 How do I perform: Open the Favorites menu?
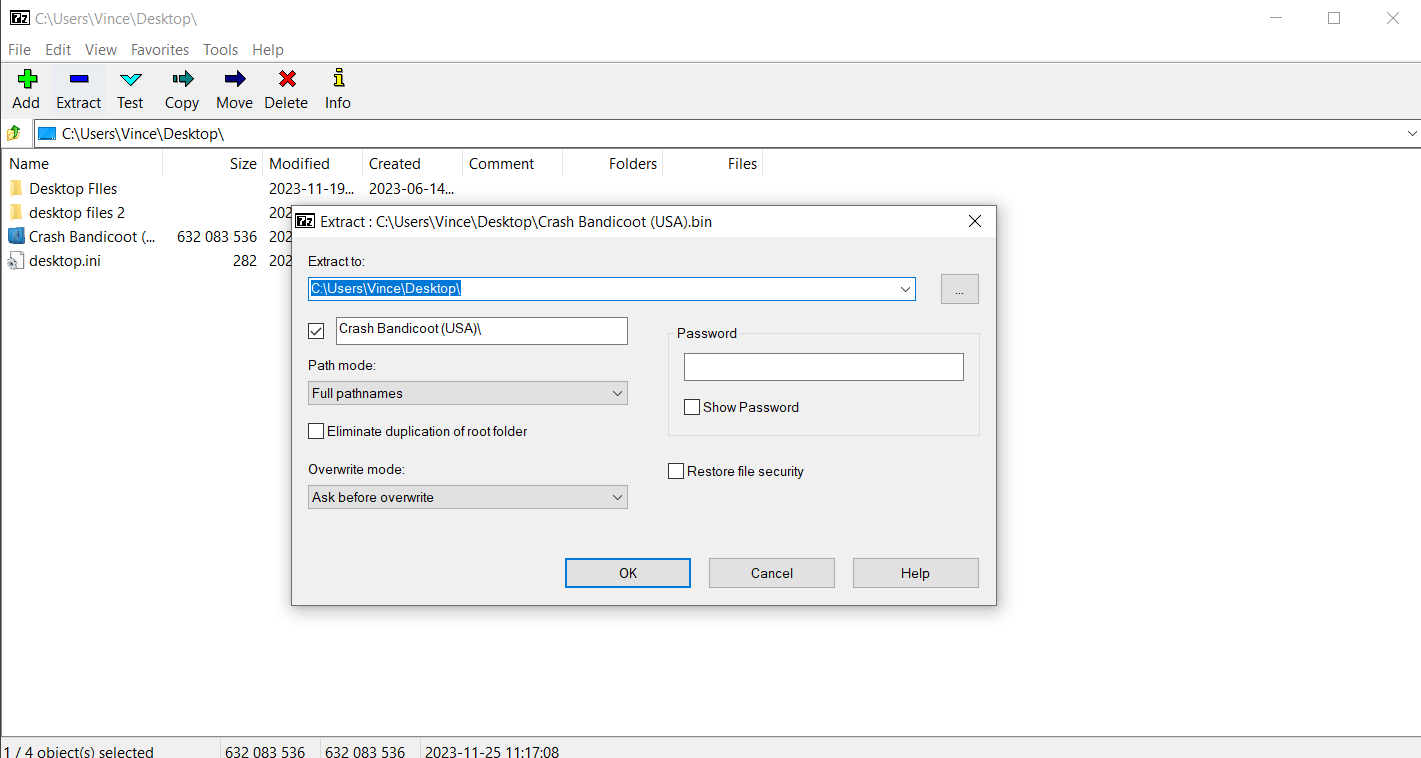click(x=159, y=49)
